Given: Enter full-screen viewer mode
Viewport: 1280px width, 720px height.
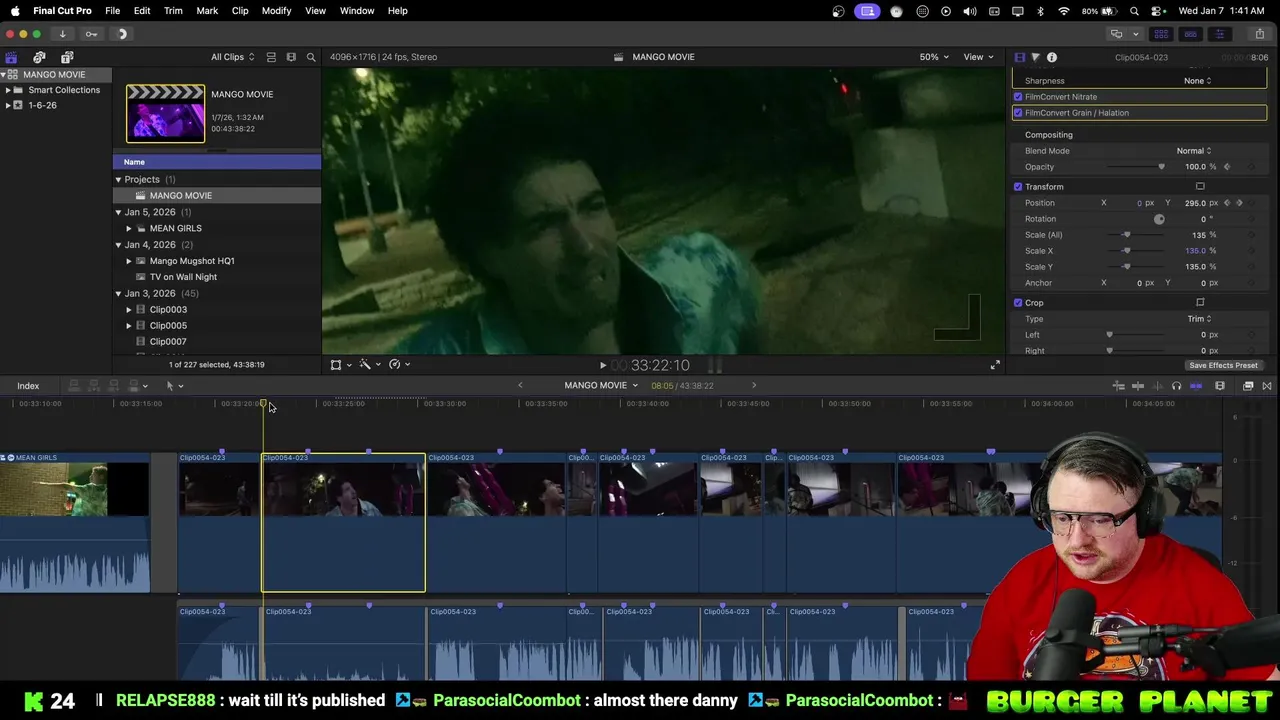Looking at the screenshot, I should (994, 365).
